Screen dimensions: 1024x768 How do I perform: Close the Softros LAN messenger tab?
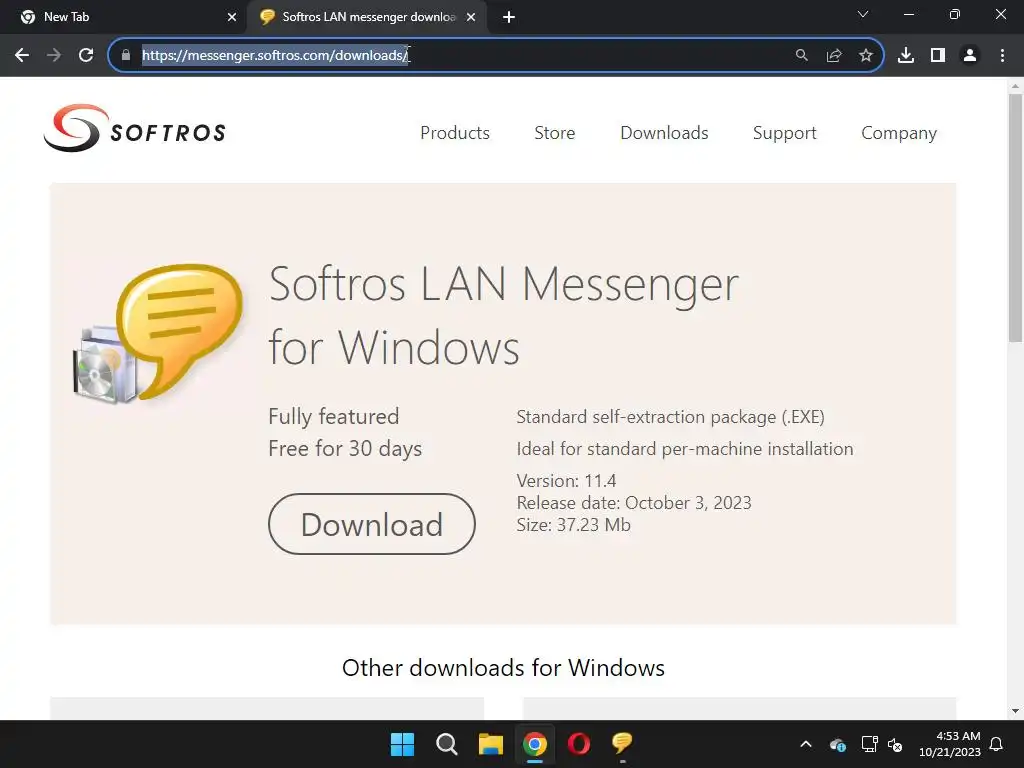click(471, 18)
